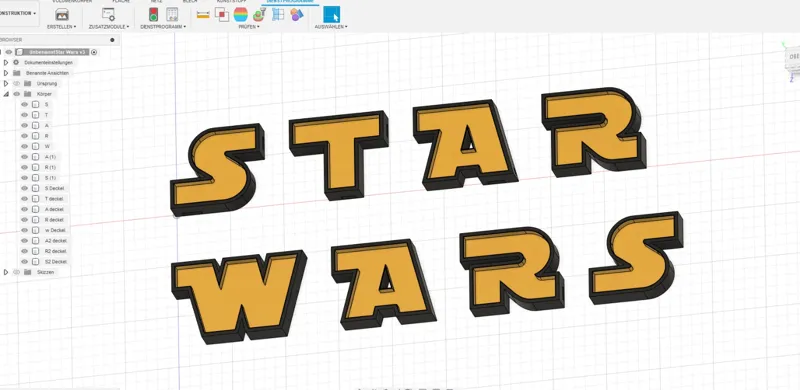800x390 pixels.
Task: Click the folder icon next to Körper
Action: (x=28, y=94)
